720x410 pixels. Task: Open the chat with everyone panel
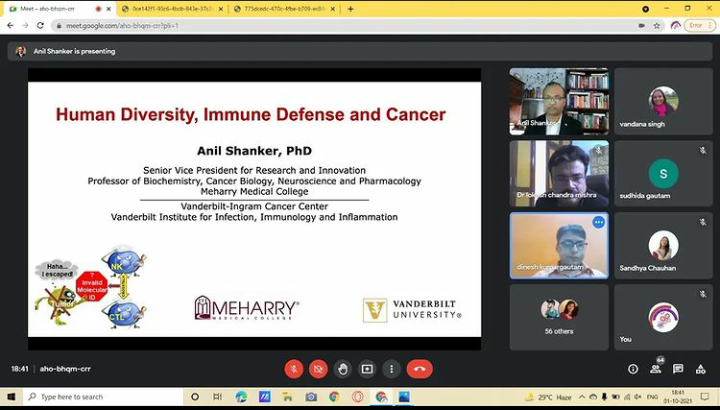coord(678,369)
